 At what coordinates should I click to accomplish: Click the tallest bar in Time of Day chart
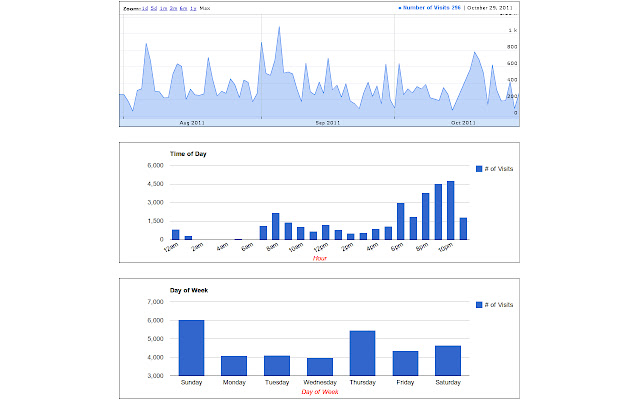click(450, 211)
